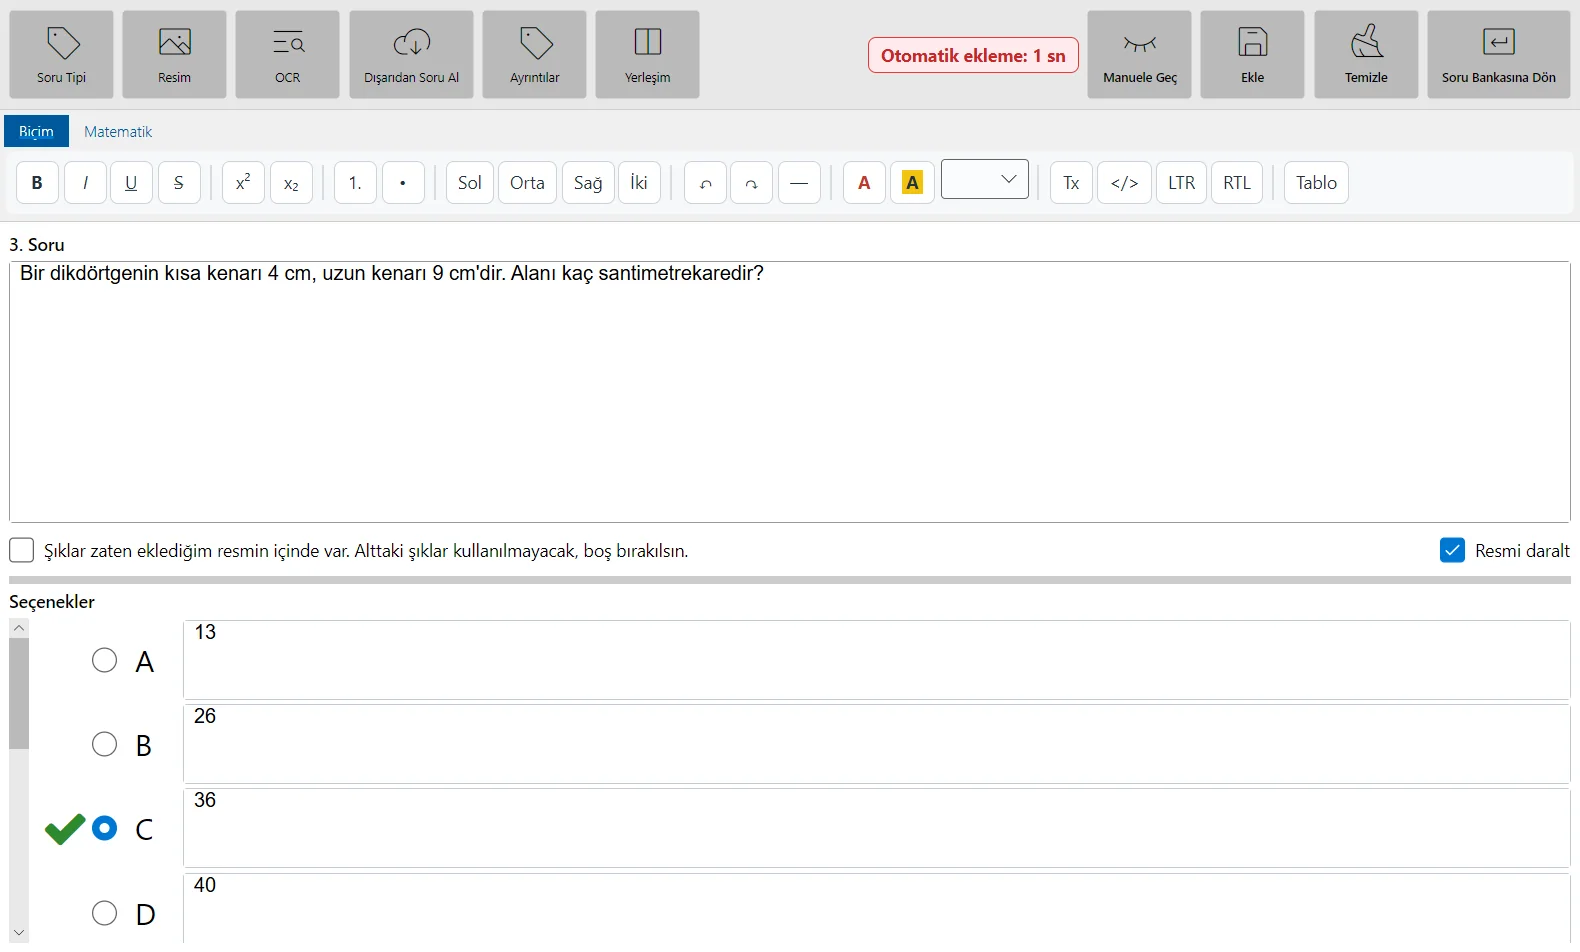Tick the Şıklar zaten resmin içinde checkbox

(21, 550)
